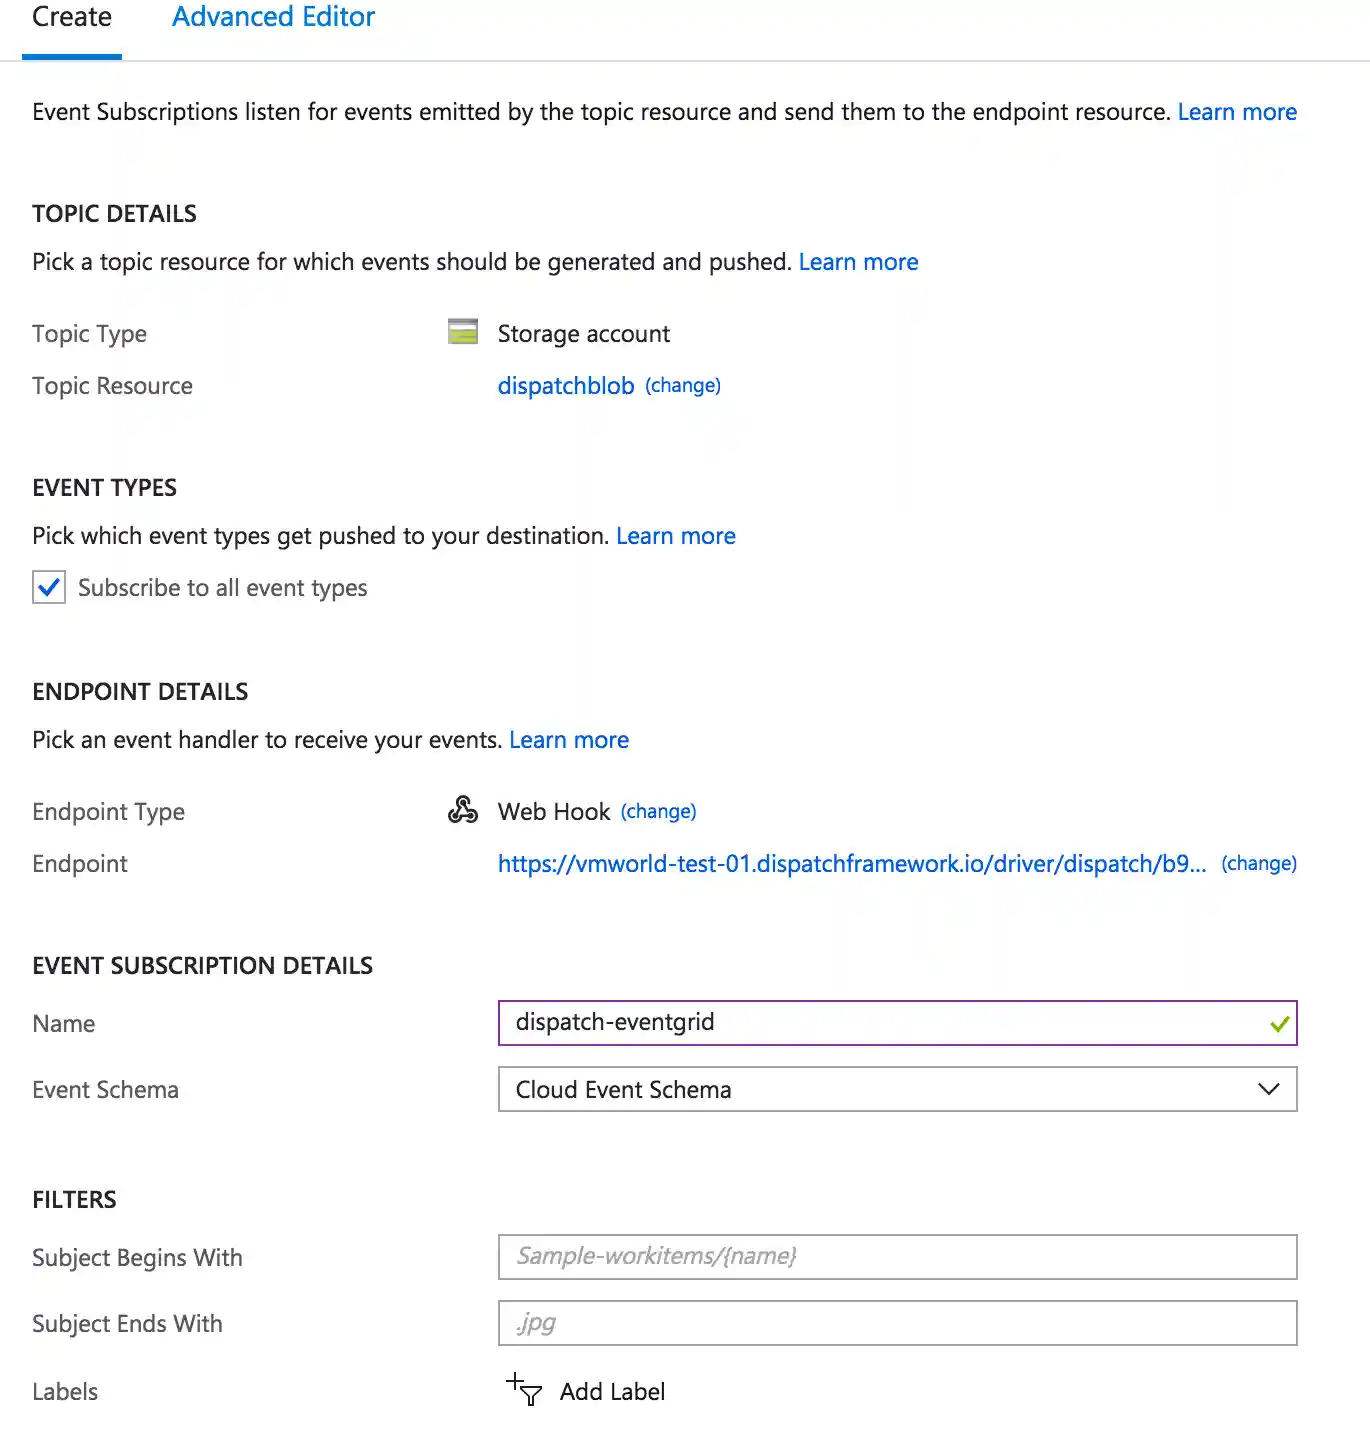The image size is (1370, 1442).
Task: Open the vmworld-test-01 endpoint URL link
Action: tap(851, 864)
